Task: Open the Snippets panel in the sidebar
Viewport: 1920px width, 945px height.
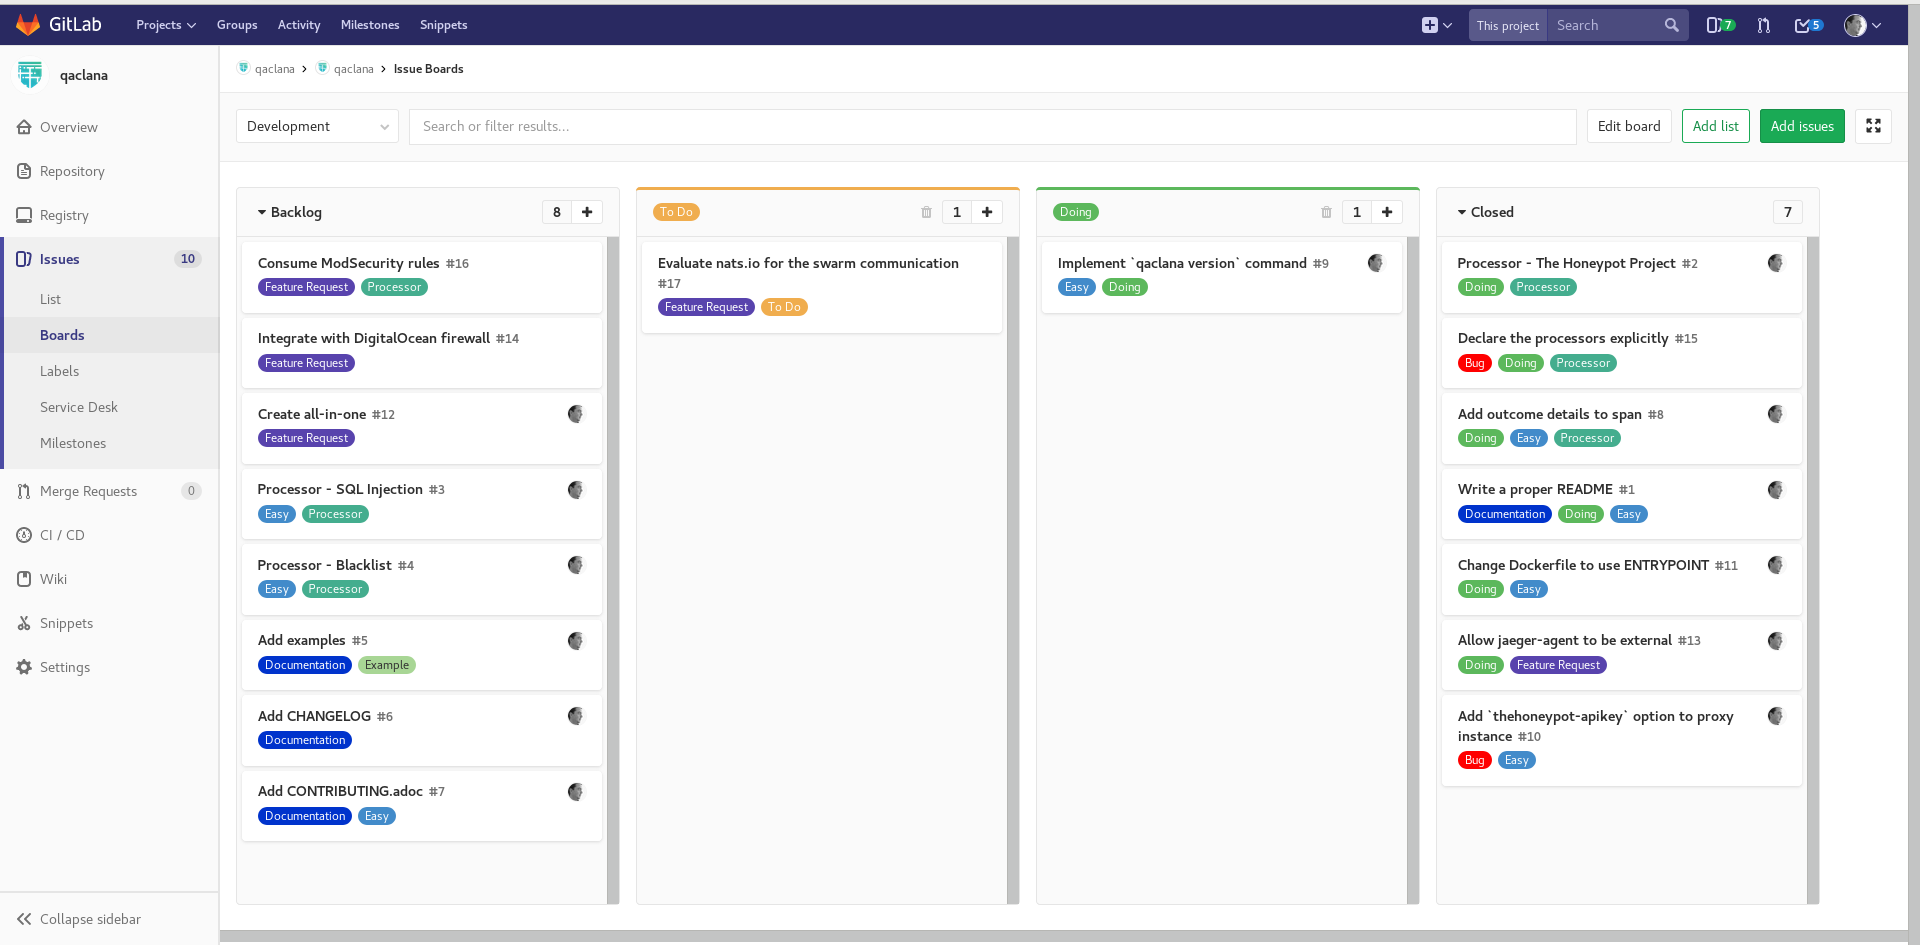Action: point(67,623)
